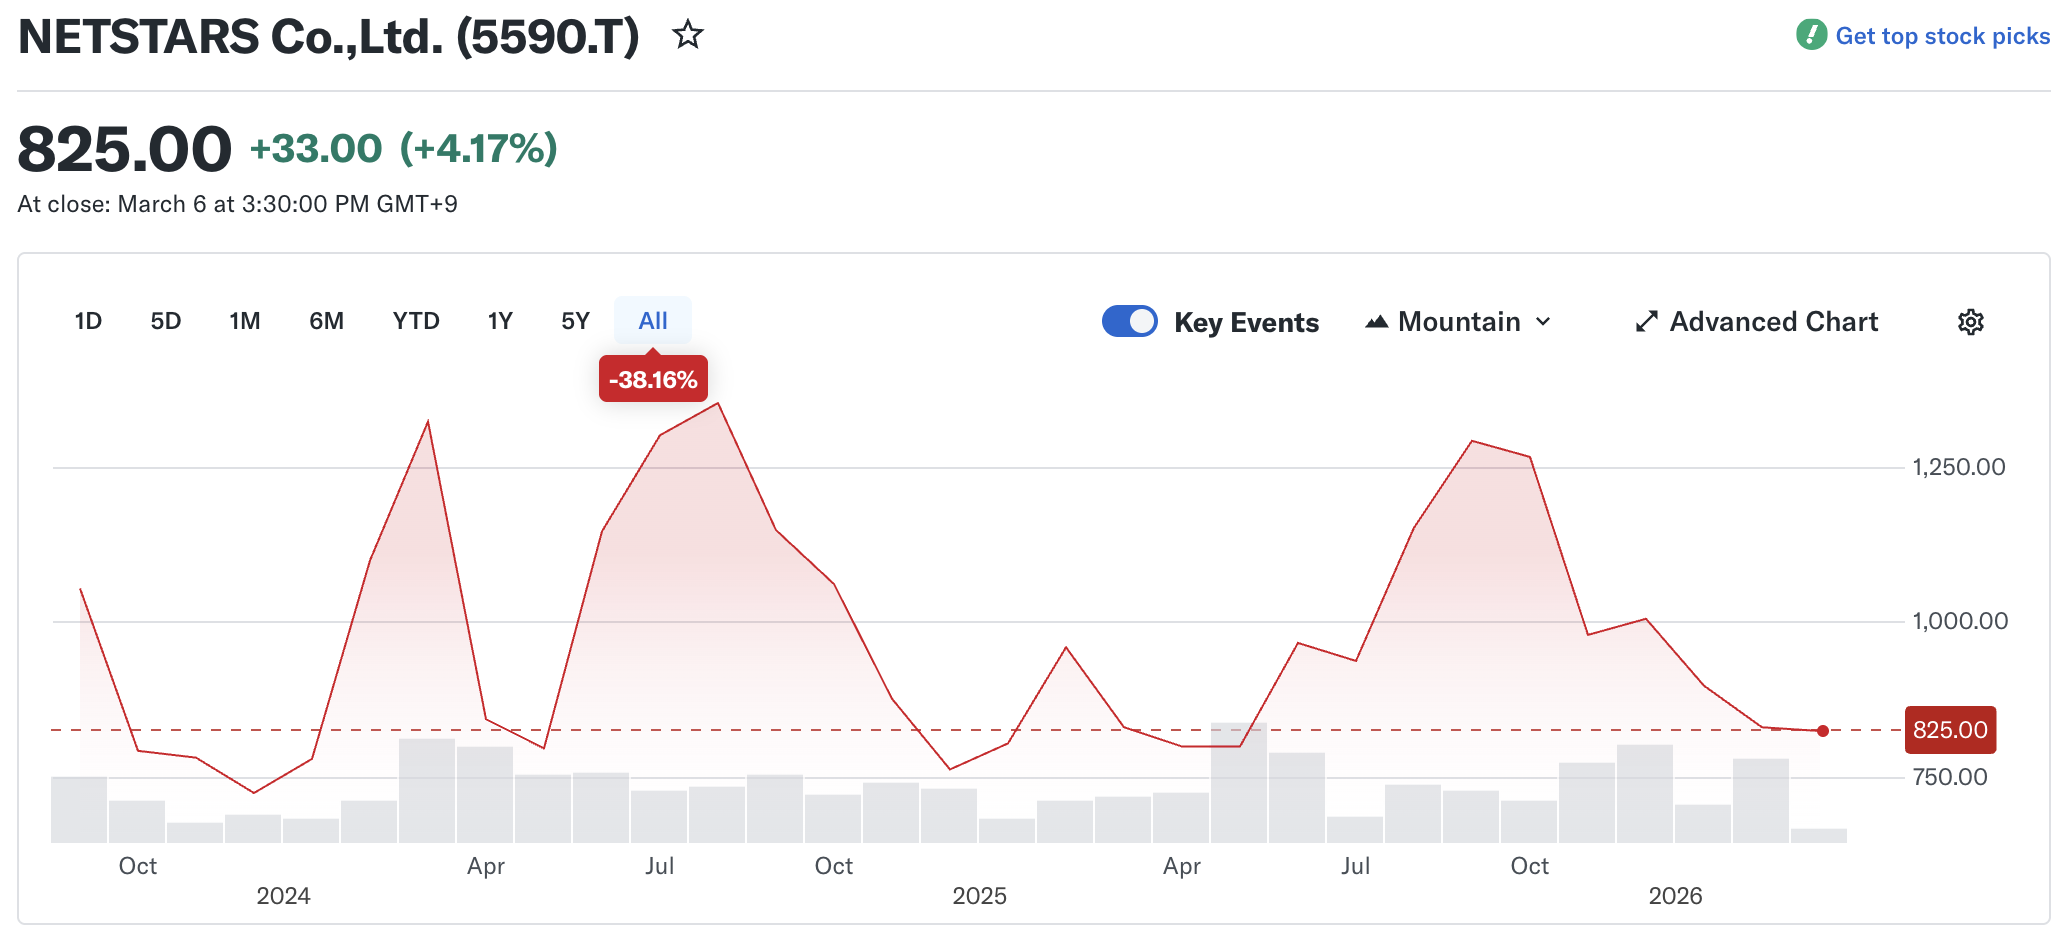Choose the YTD time range
Viewport: 2064px width, 935px height.
click(x=416, y=321)
